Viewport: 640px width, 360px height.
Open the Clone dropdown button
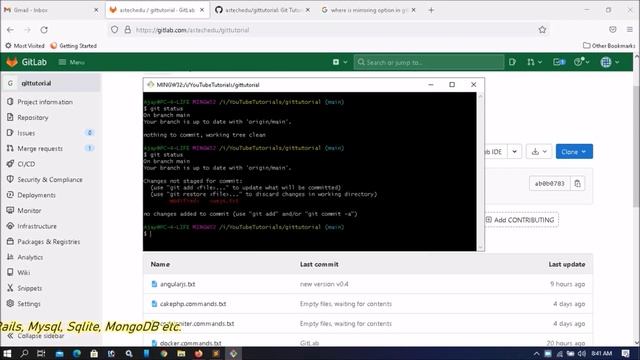click(574, 152)
